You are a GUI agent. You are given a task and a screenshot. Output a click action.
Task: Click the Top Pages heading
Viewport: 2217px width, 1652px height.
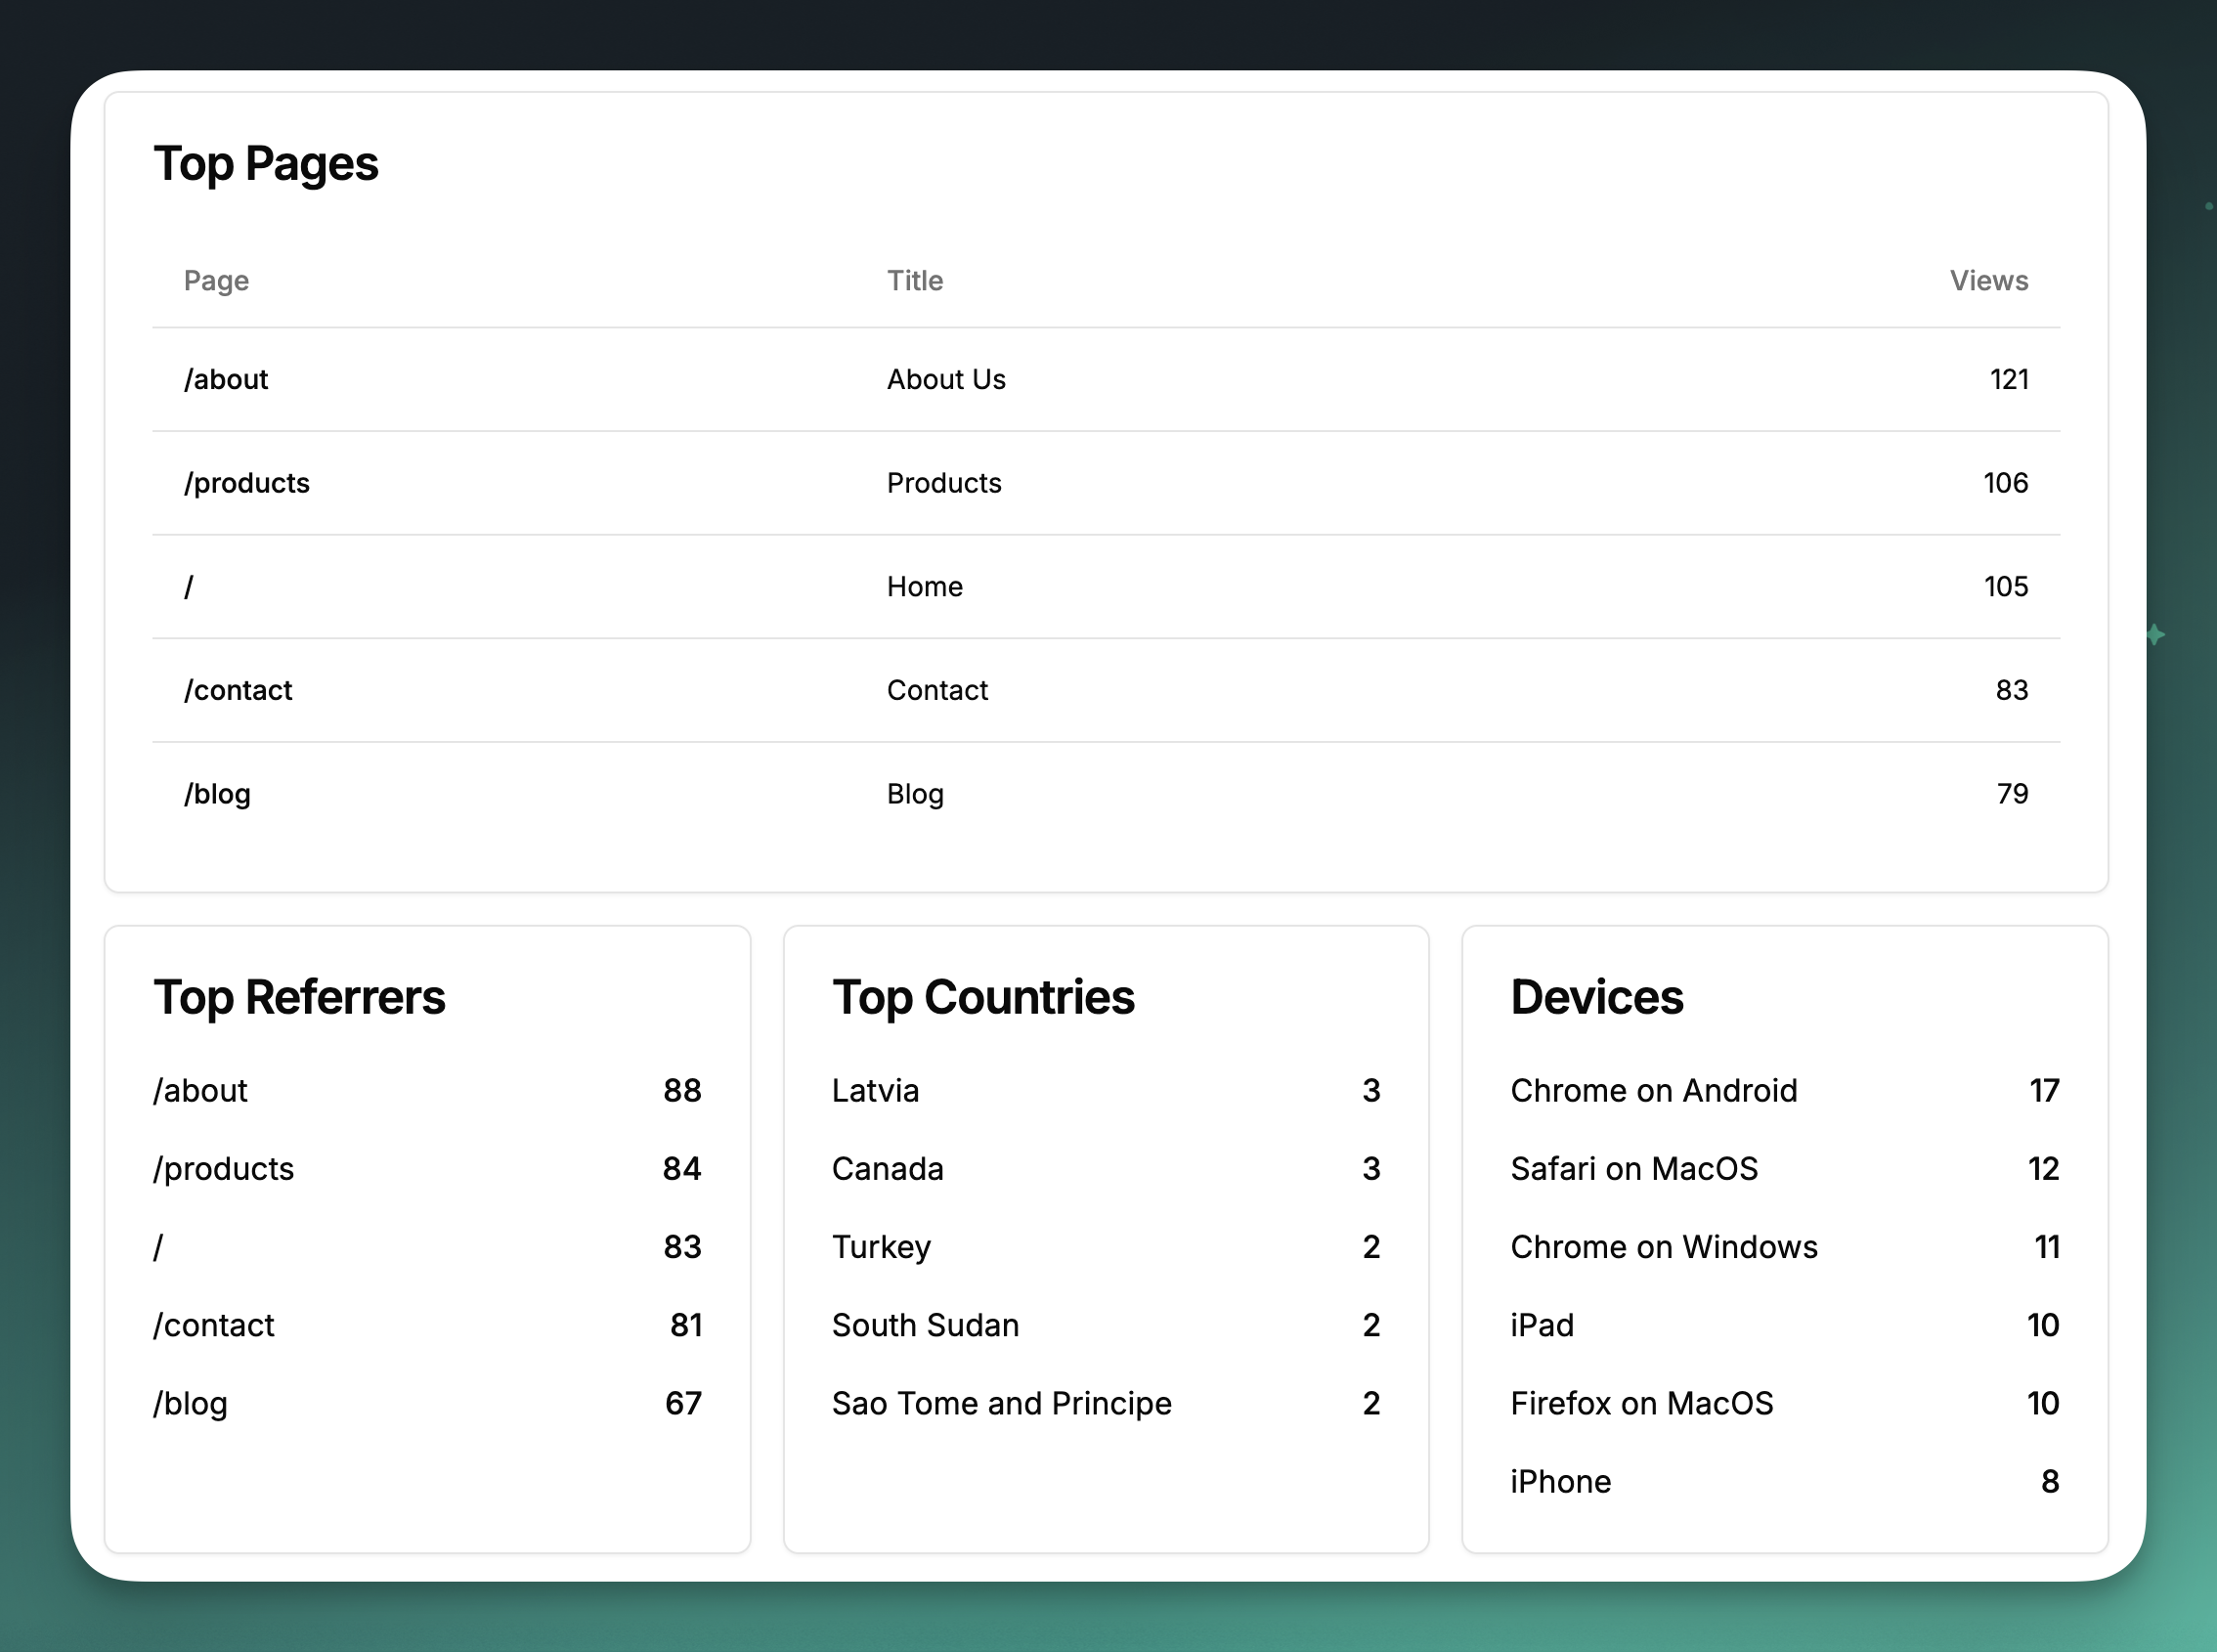[266, 165]
